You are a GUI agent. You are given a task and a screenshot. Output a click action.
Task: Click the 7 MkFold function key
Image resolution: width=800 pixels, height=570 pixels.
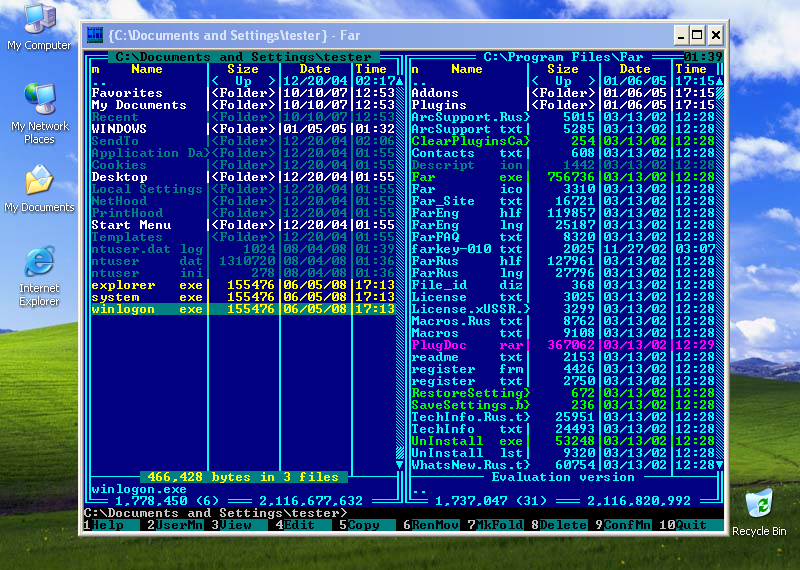click(495, 525)
